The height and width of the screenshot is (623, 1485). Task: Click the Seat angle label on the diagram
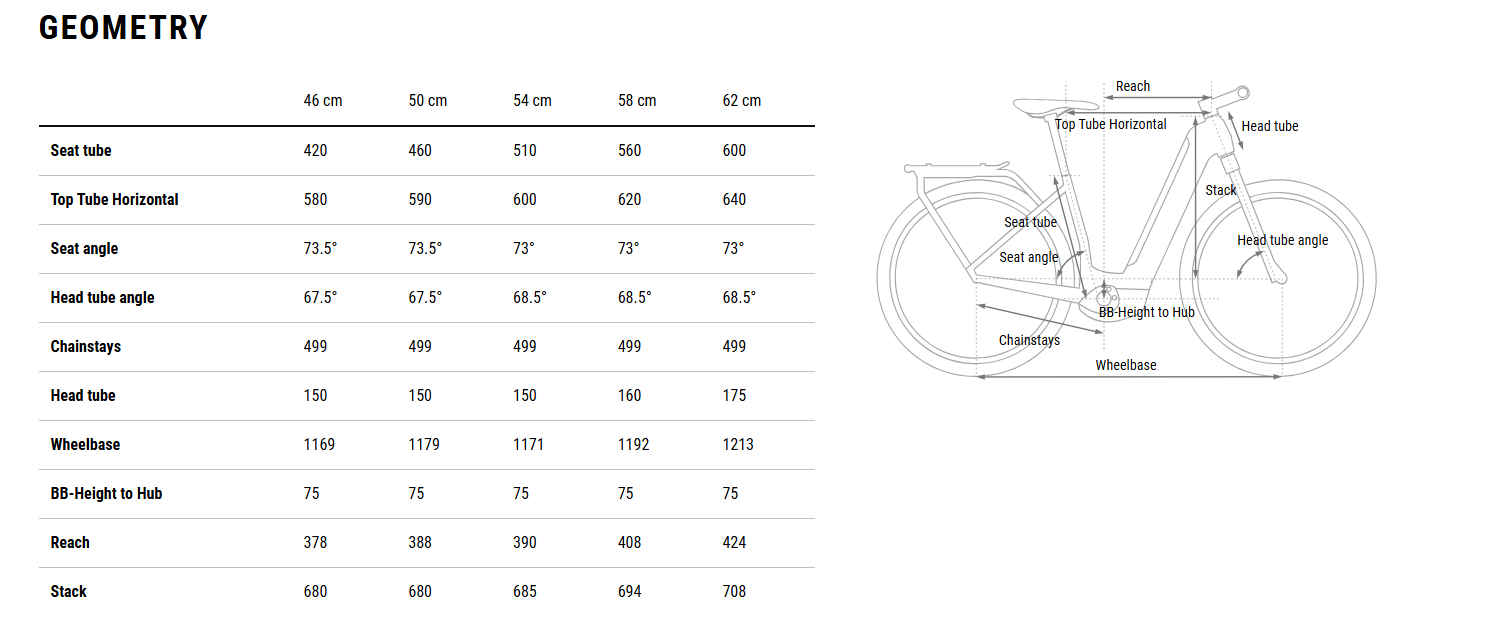(x=1029, y=258)
